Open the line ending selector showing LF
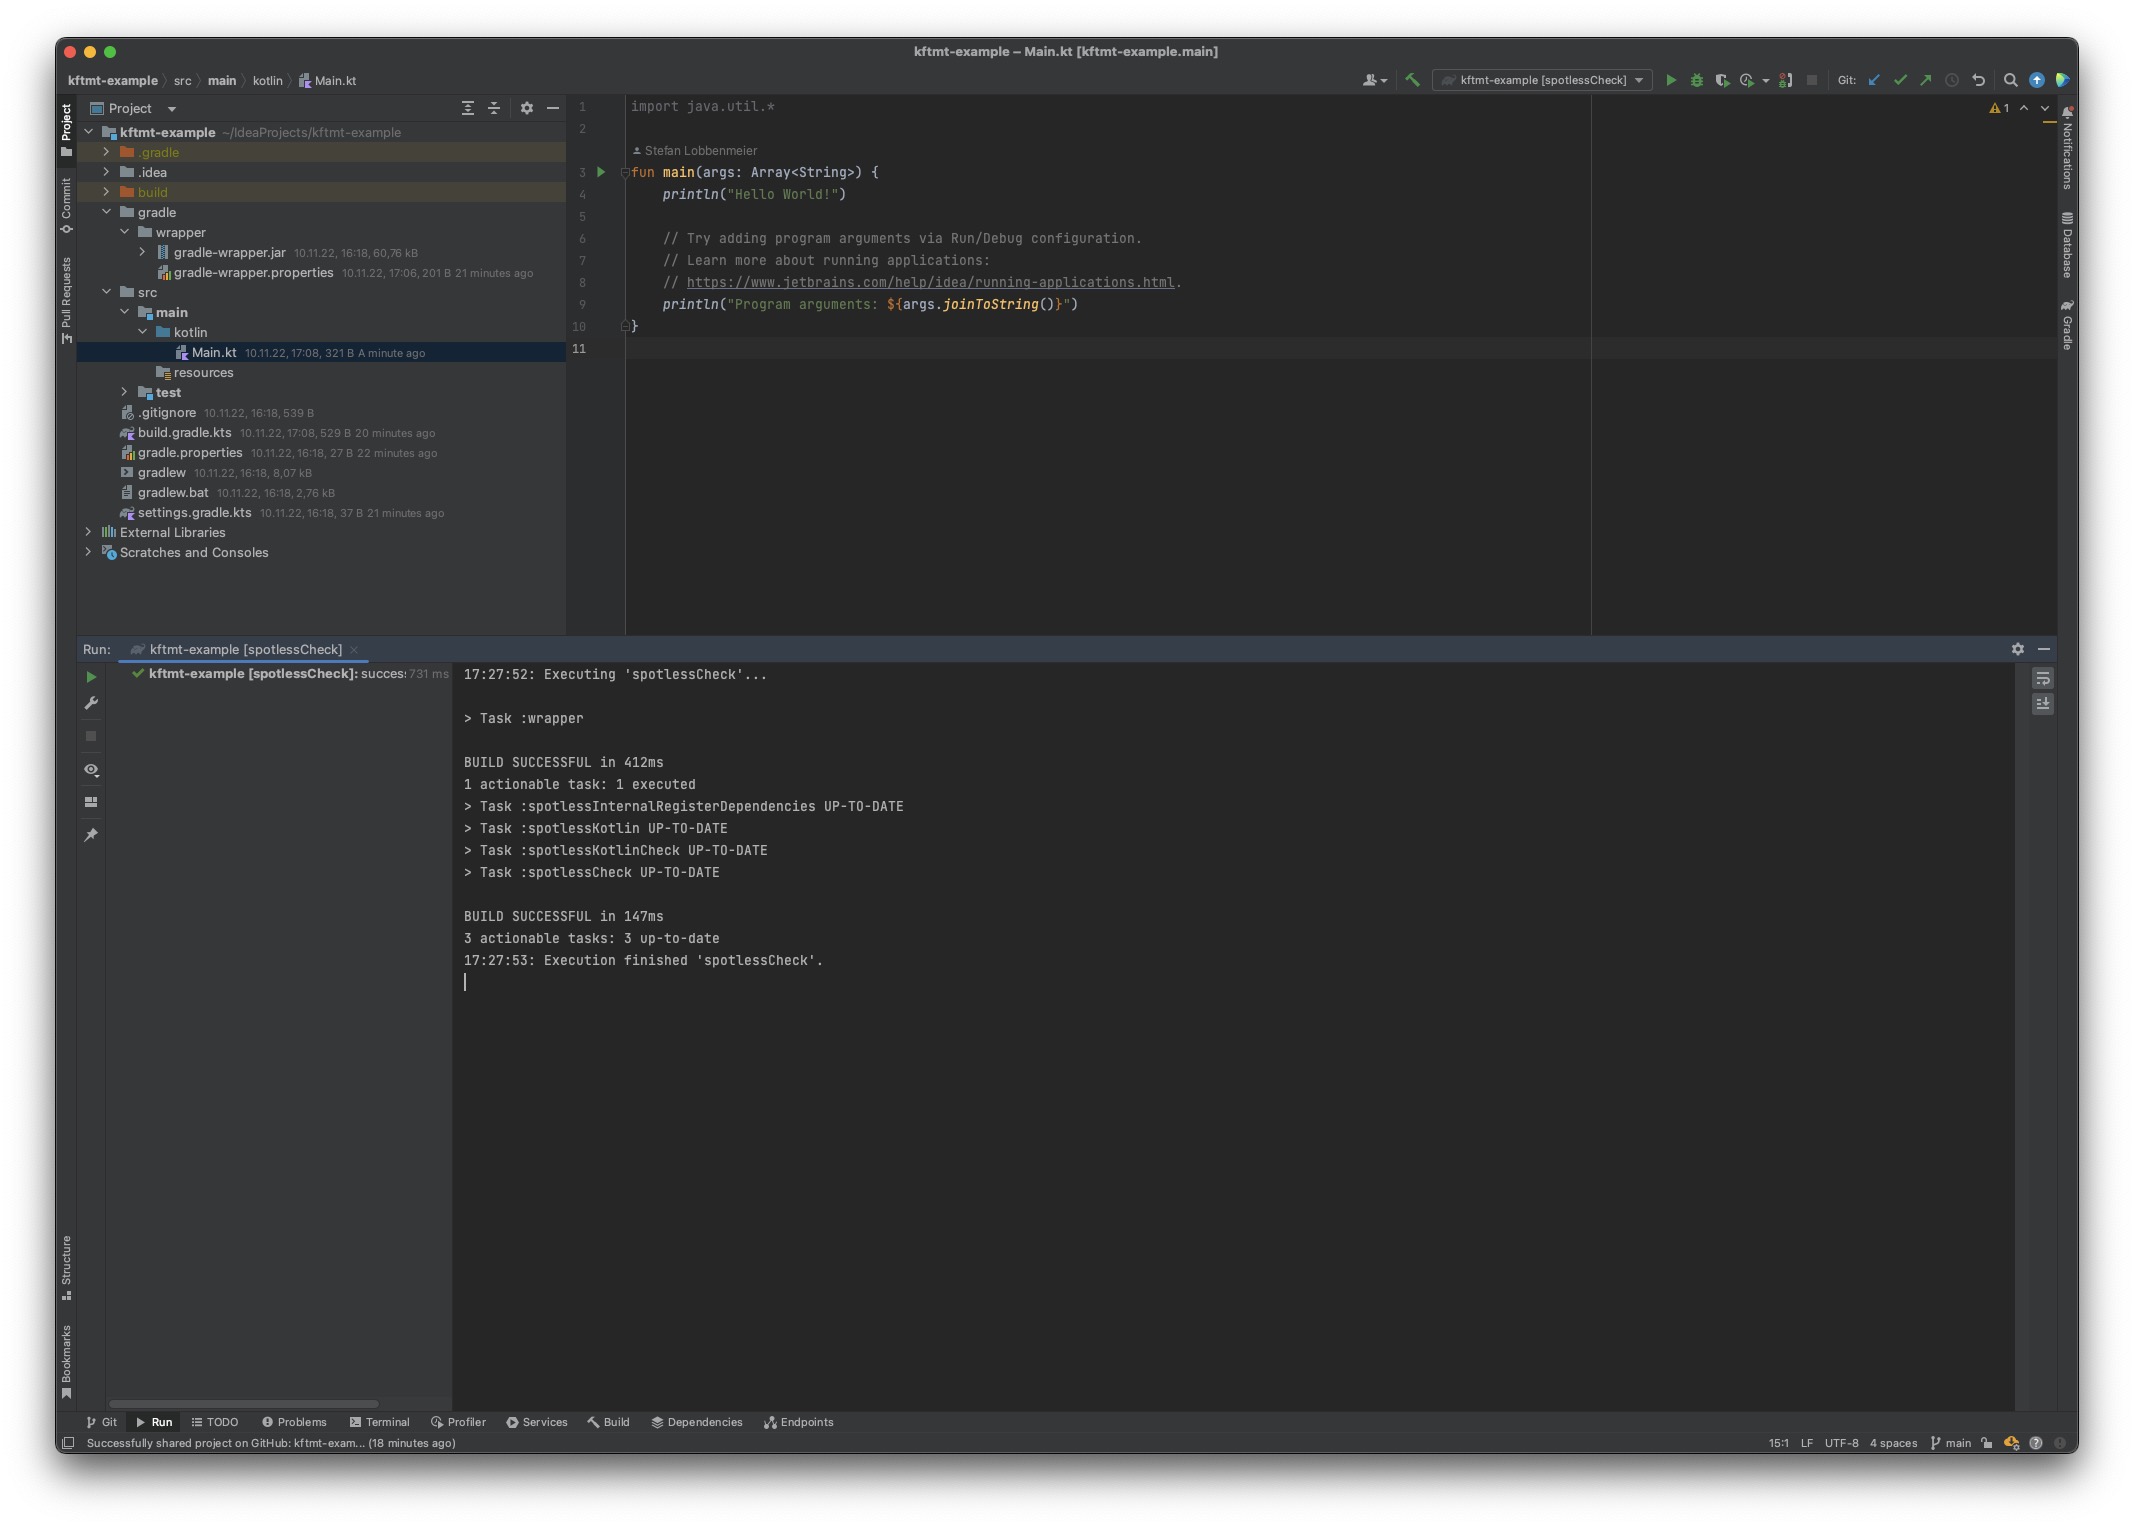Viewport: 2134px width, 1527px height. pyautogui.click(x=1806, y=1443)
